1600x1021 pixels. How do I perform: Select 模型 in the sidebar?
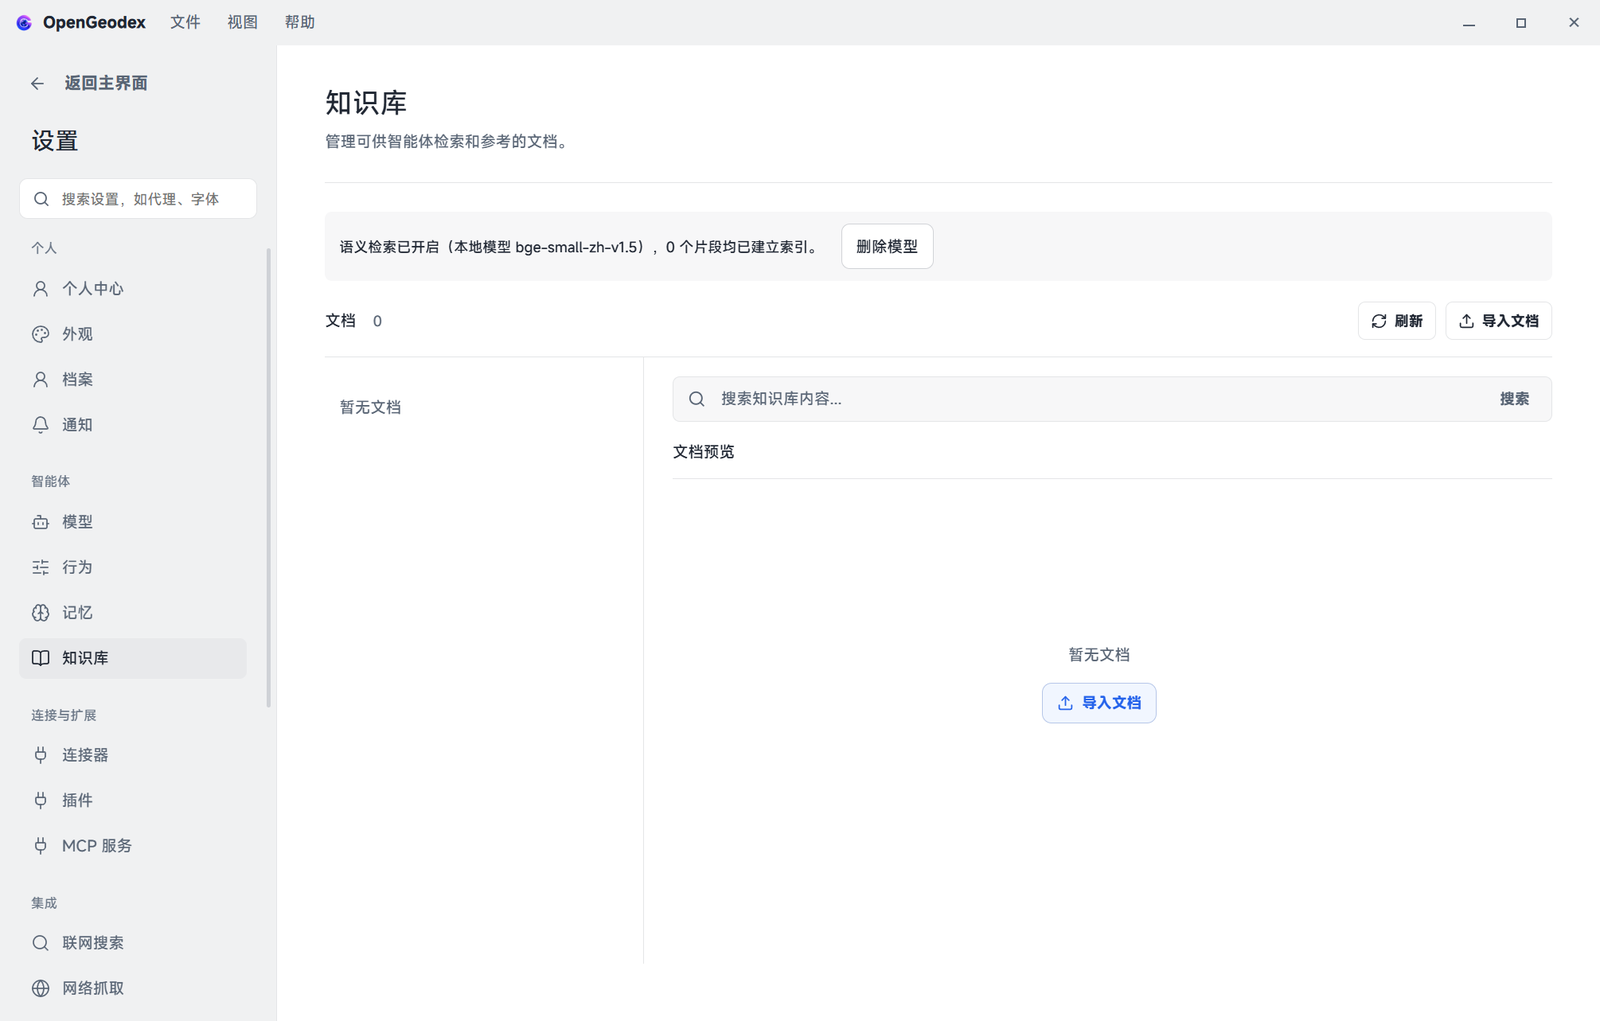point(133,522)
